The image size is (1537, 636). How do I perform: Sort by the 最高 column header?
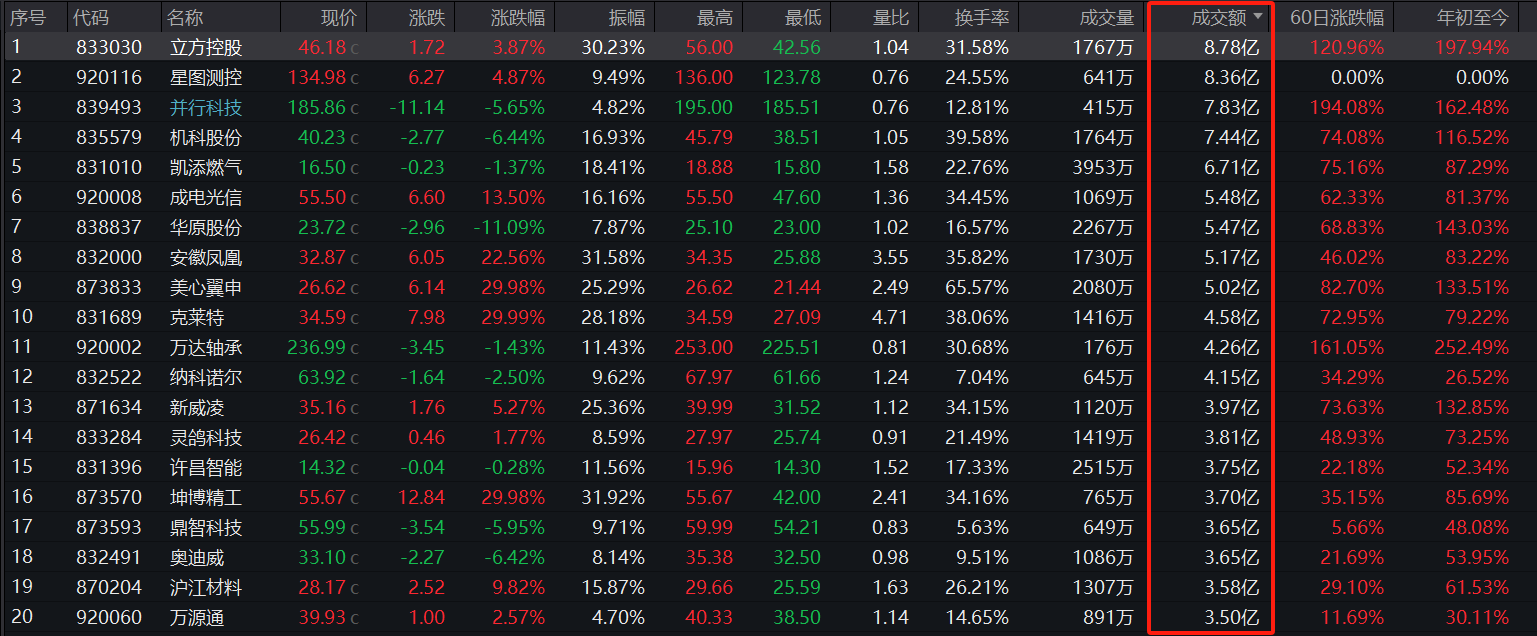715,17
